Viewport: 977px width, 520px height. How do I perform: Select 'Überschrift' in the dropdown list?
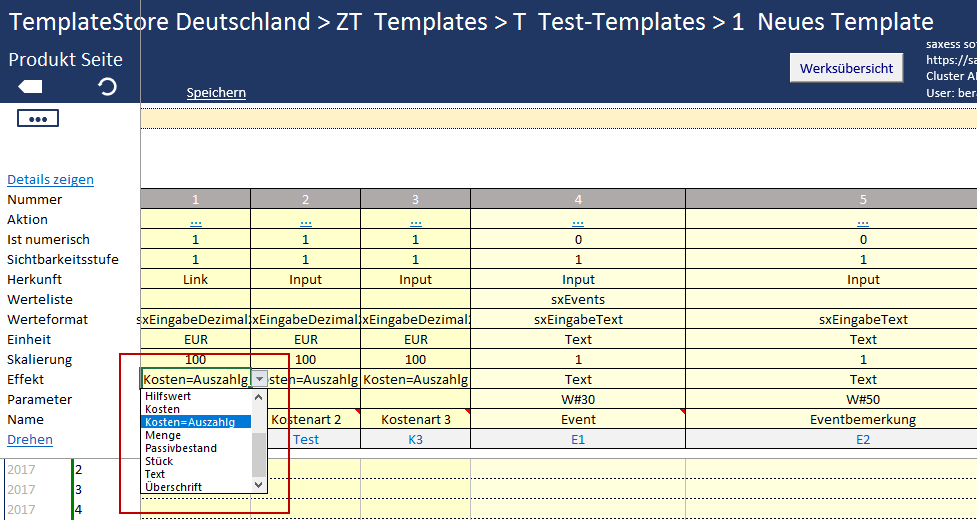pos(173,487)
